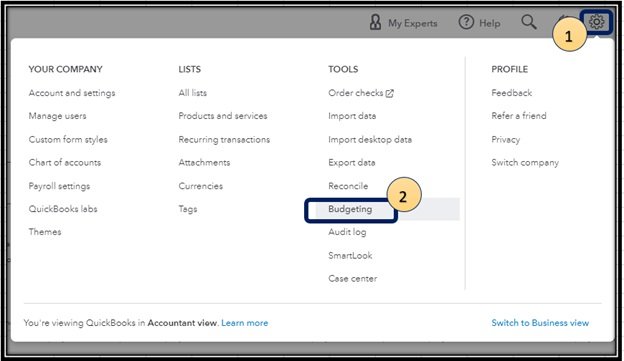Viewport: 624px width, 361px height.
Task: Click the Help question mark icon
Action: [x=466, y=22]
